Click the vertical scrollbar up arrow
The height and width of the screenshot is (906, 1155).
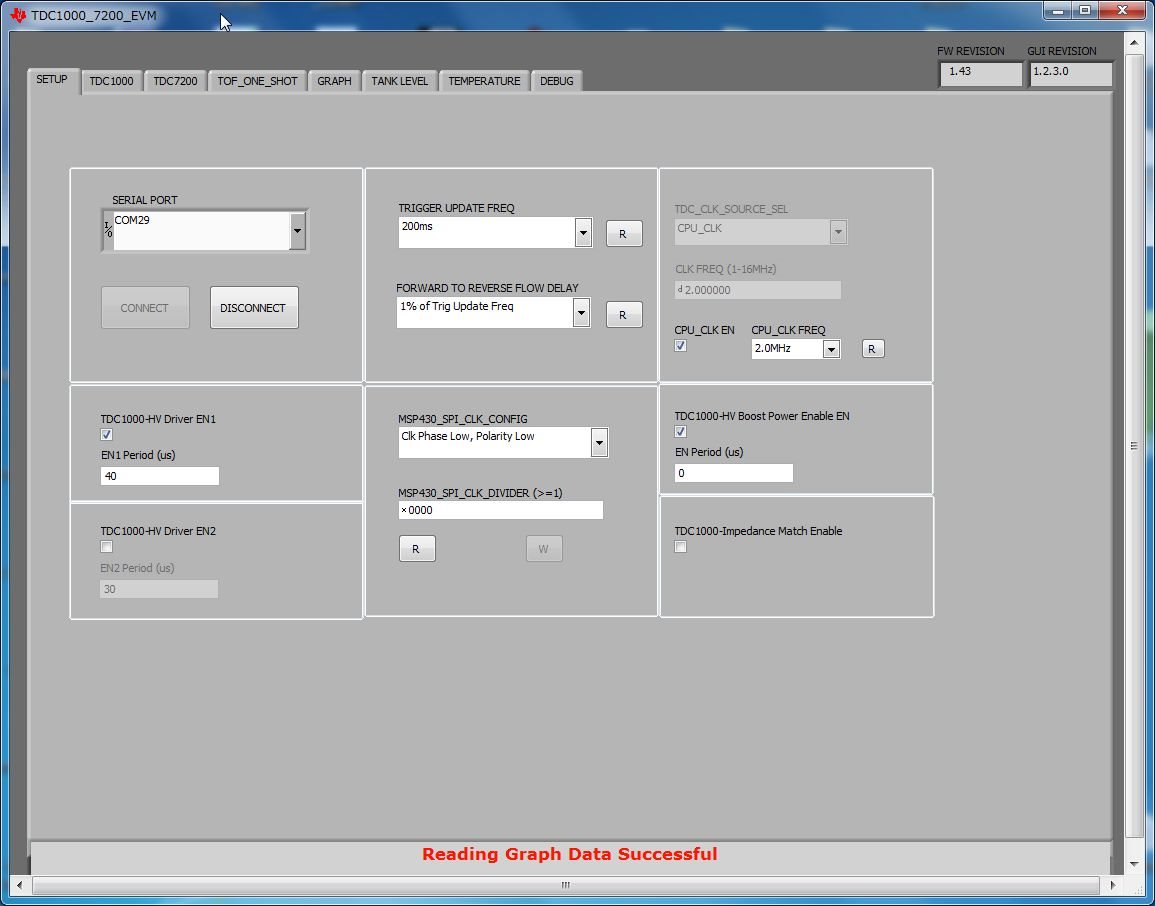point(1134,43)
